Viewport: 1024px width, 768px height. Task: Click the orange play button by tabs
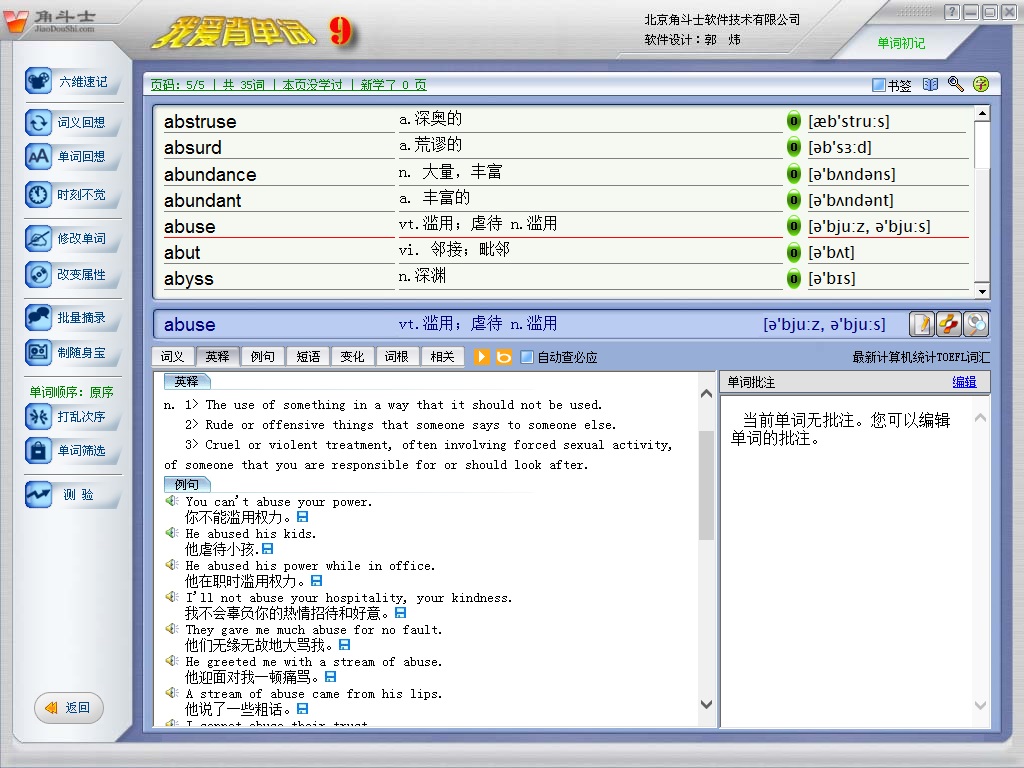482,357
